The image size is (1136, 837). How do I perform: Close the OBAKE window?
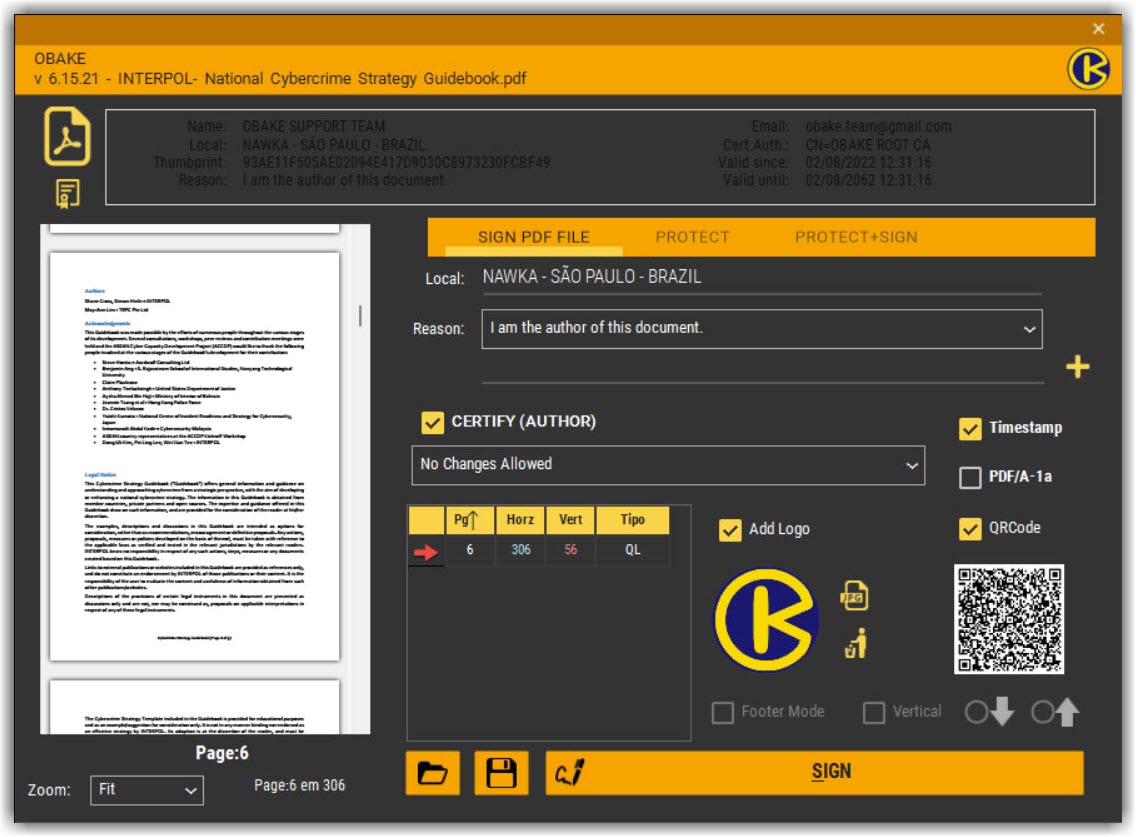coord(1098,28)
